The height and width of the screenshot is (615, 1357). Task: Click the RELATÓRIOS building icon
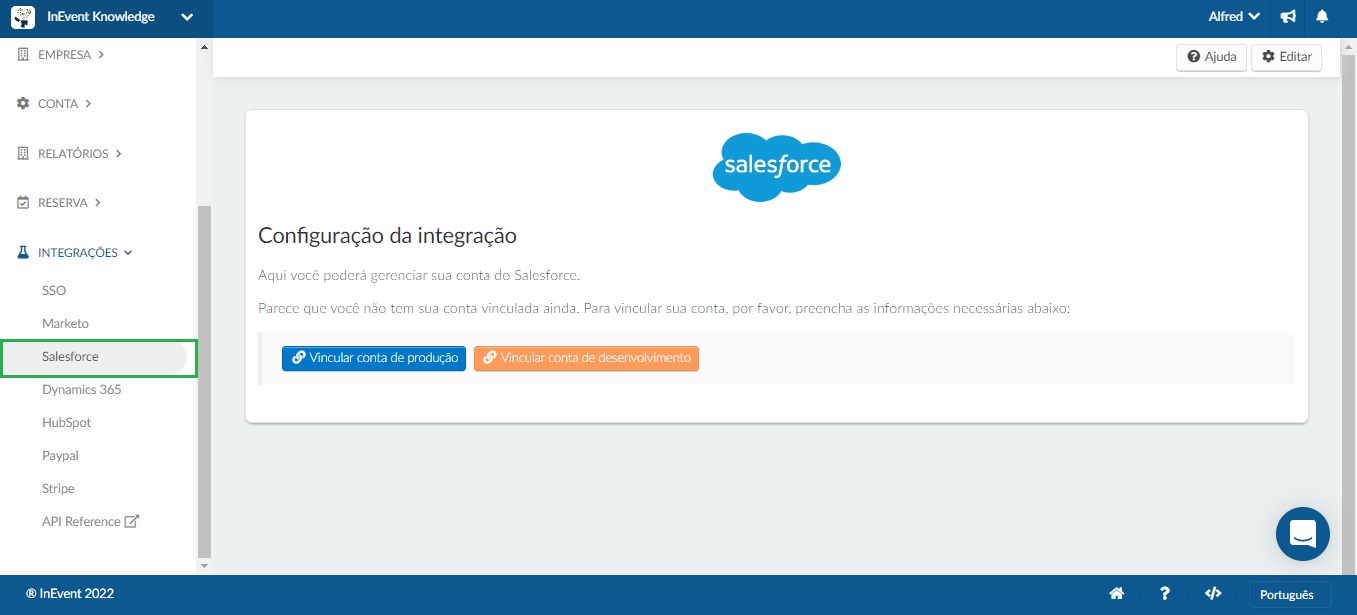[x=24, y=154]
